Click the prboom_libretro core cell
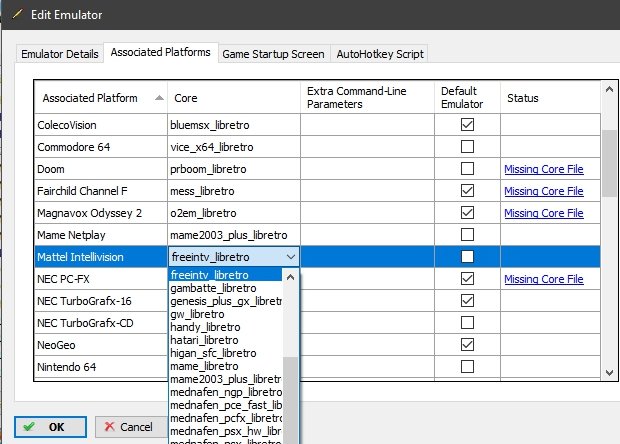 [x=234, y=169]
